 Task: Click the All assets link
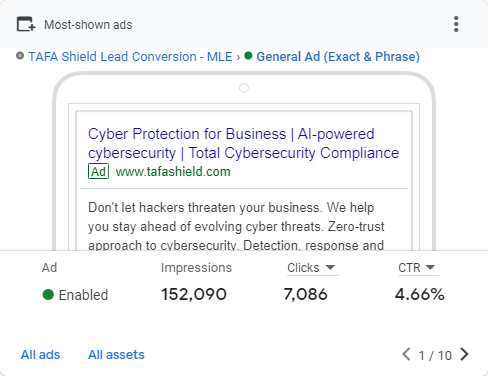click(x=116, y=355)
